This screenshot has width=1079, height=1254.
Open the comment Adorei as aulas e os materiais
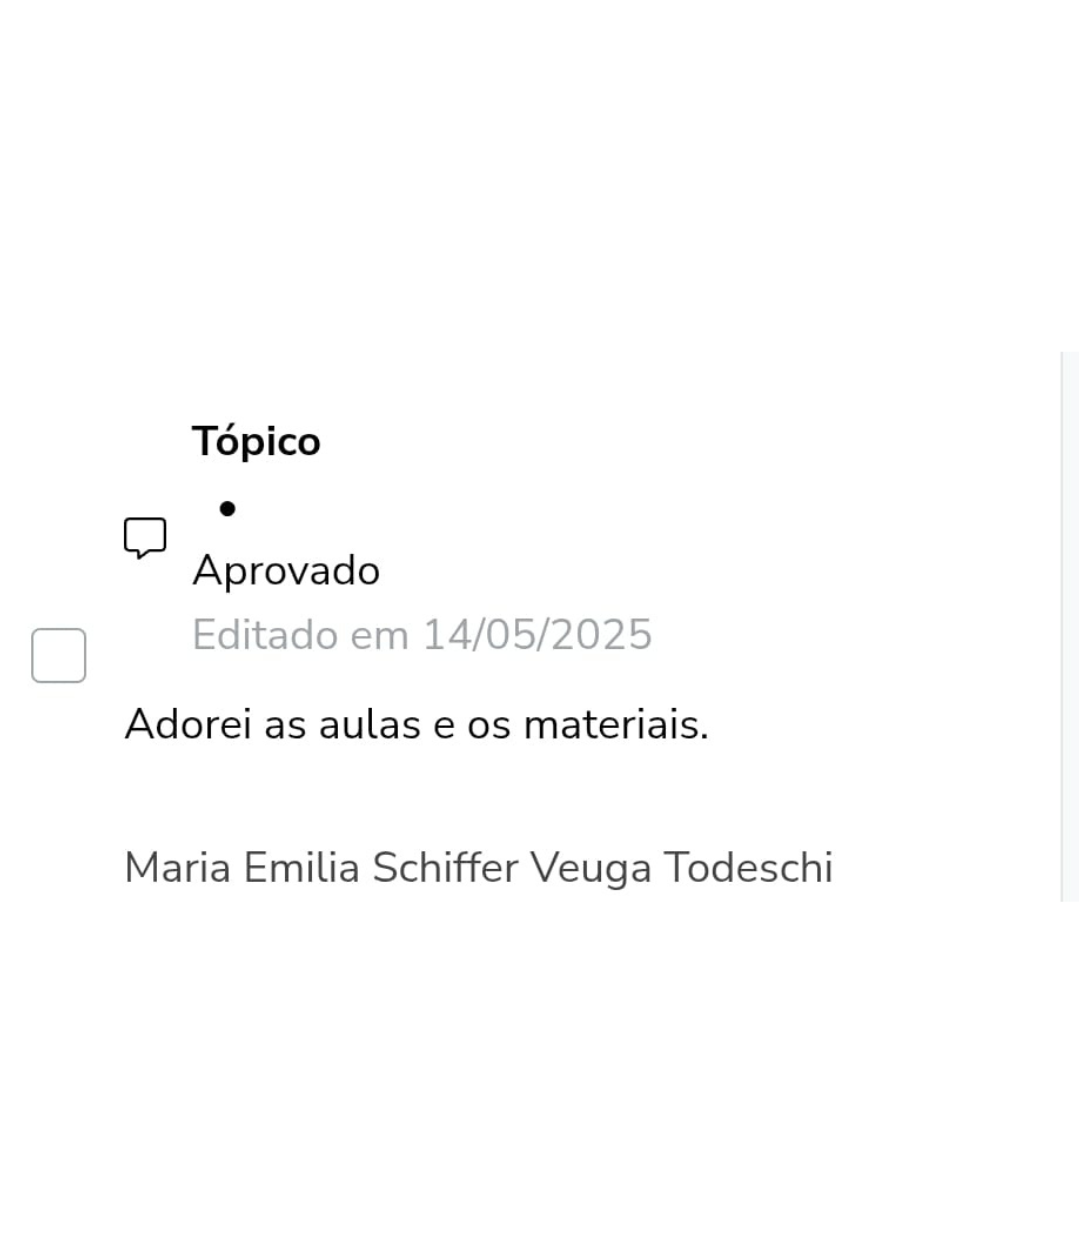415,723
